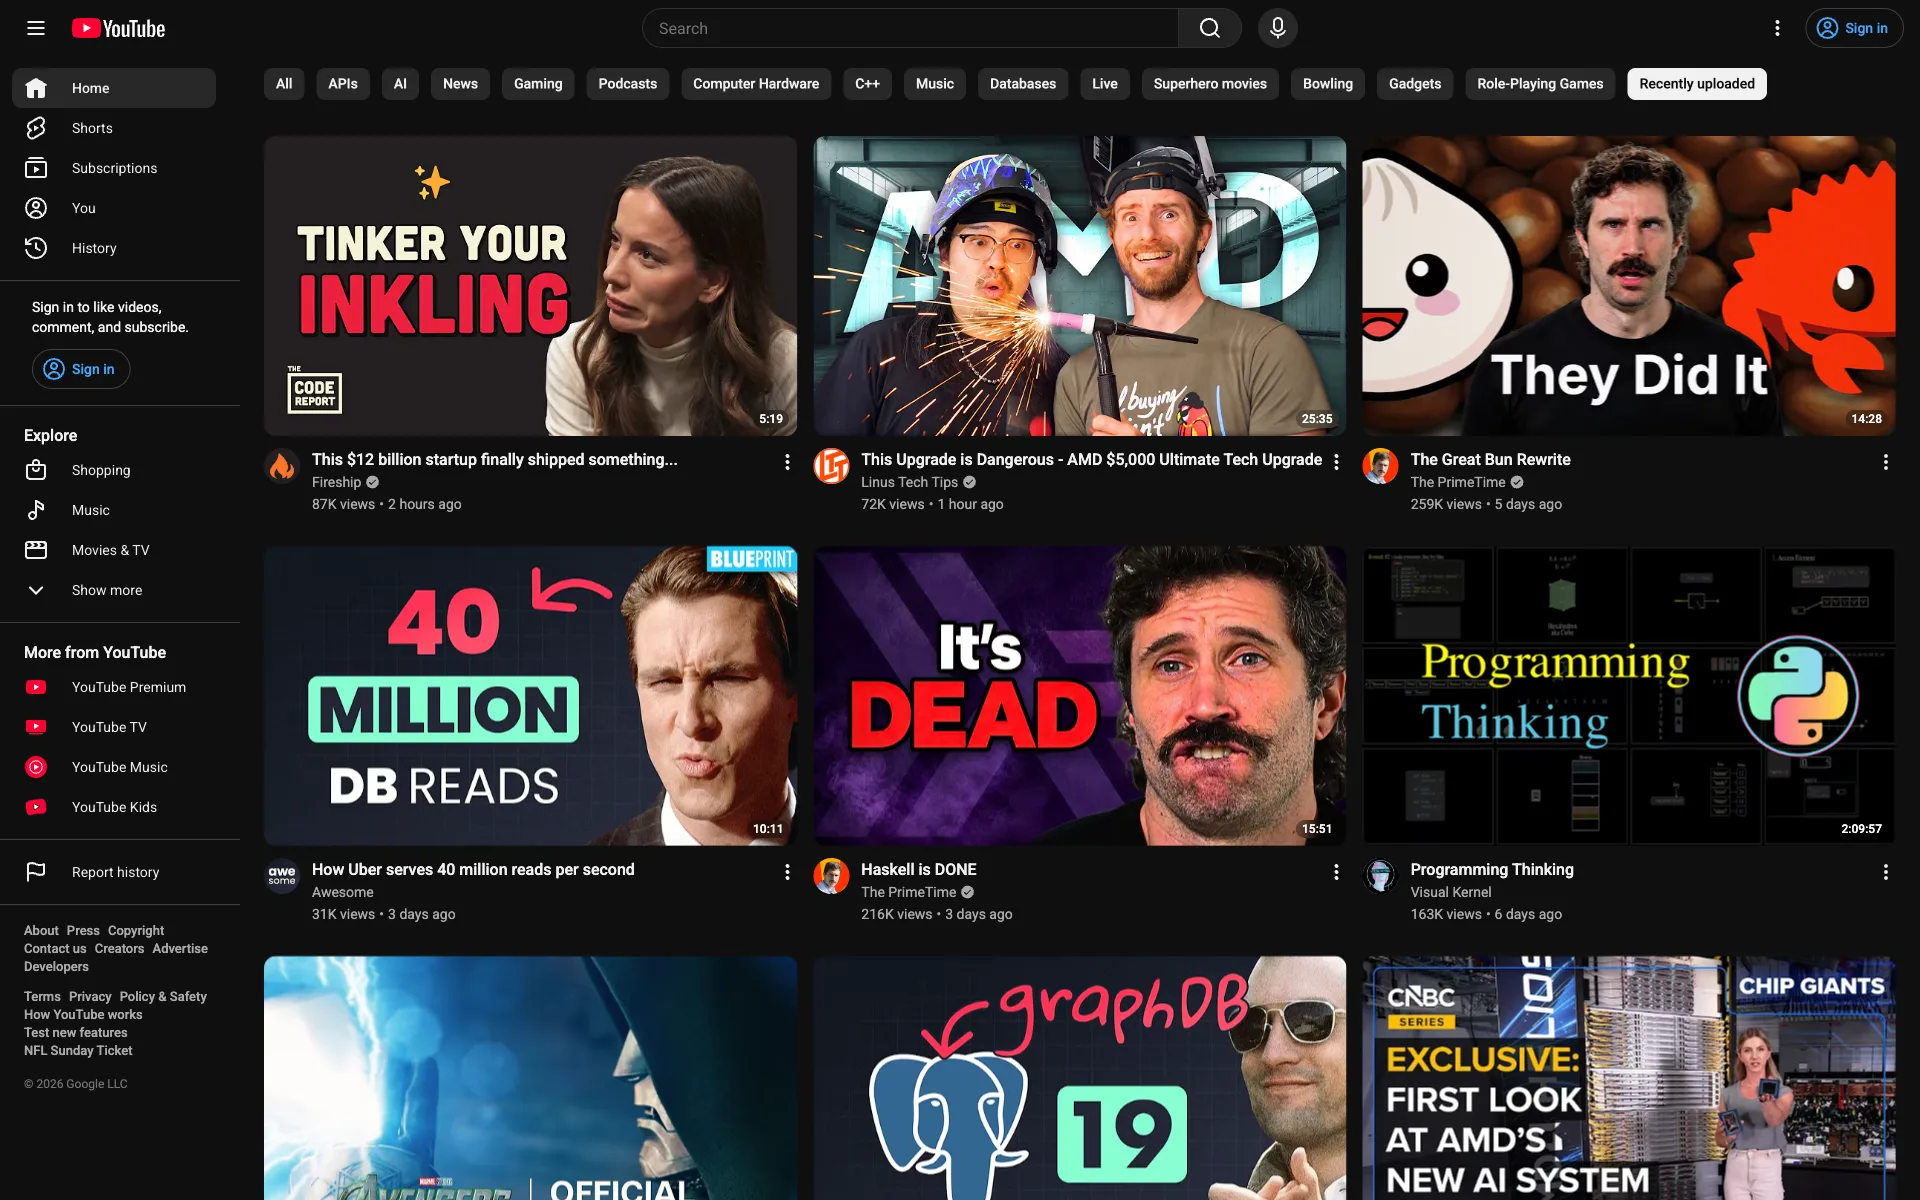This screenshot has width=1920, height=1200.
Task: Open YouTube TV link
Action: 114,727
